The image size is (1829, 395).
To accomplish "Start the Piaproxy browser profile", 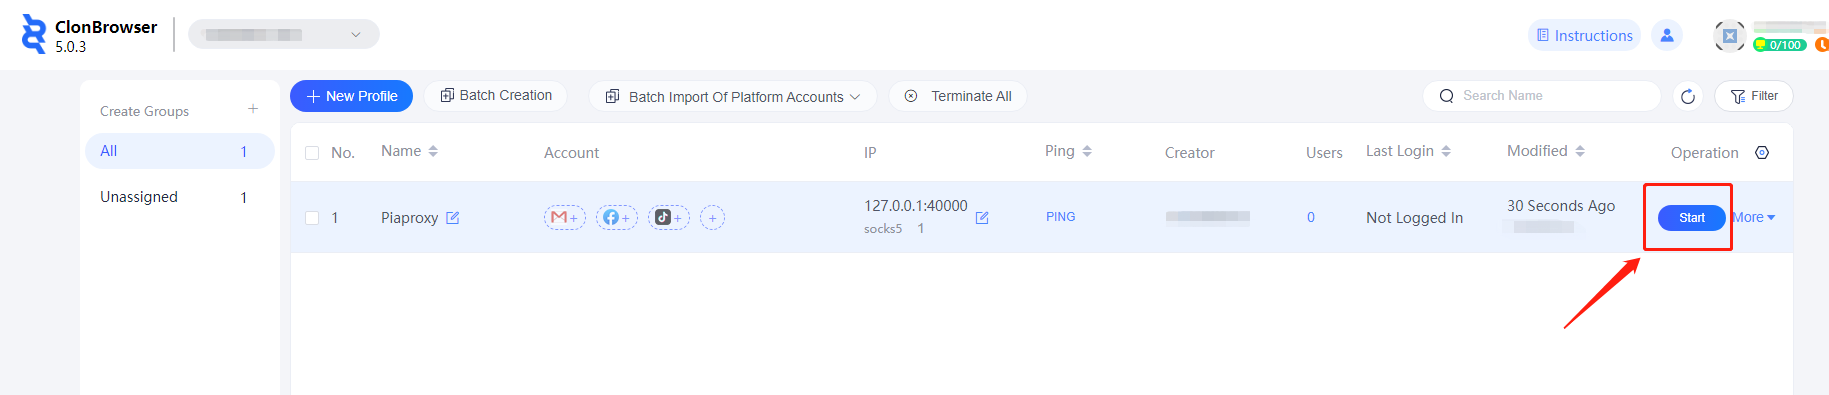I will click(1692, 217).
